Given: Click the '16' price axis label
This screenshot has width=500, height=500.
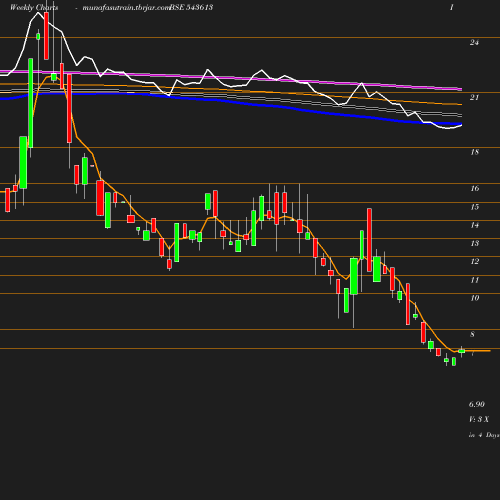Looking at the screenshot, I should pyautogui.click(x=475, y=188).
